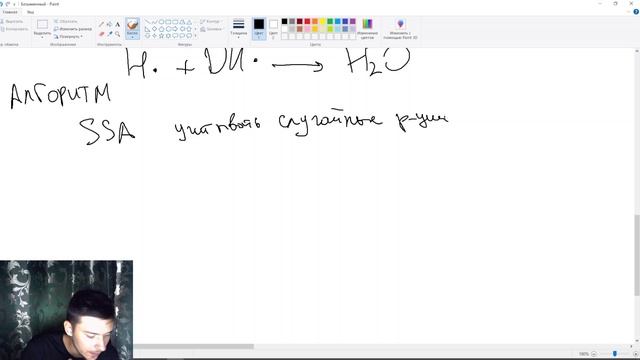Viewport: 640px width, 360px height.
Task: Pick the purple color swatch
Action: pos(353,22)
